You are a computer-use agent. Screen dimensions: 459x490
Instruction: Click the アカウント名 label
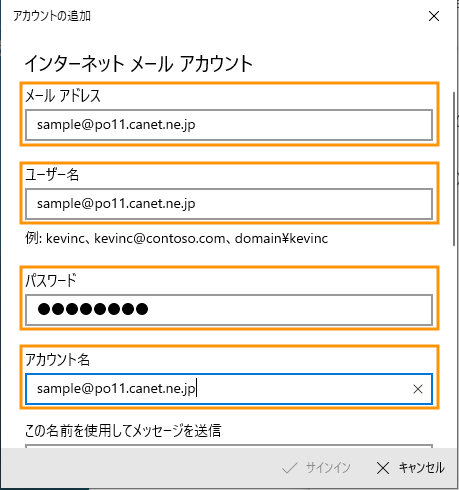57,360
